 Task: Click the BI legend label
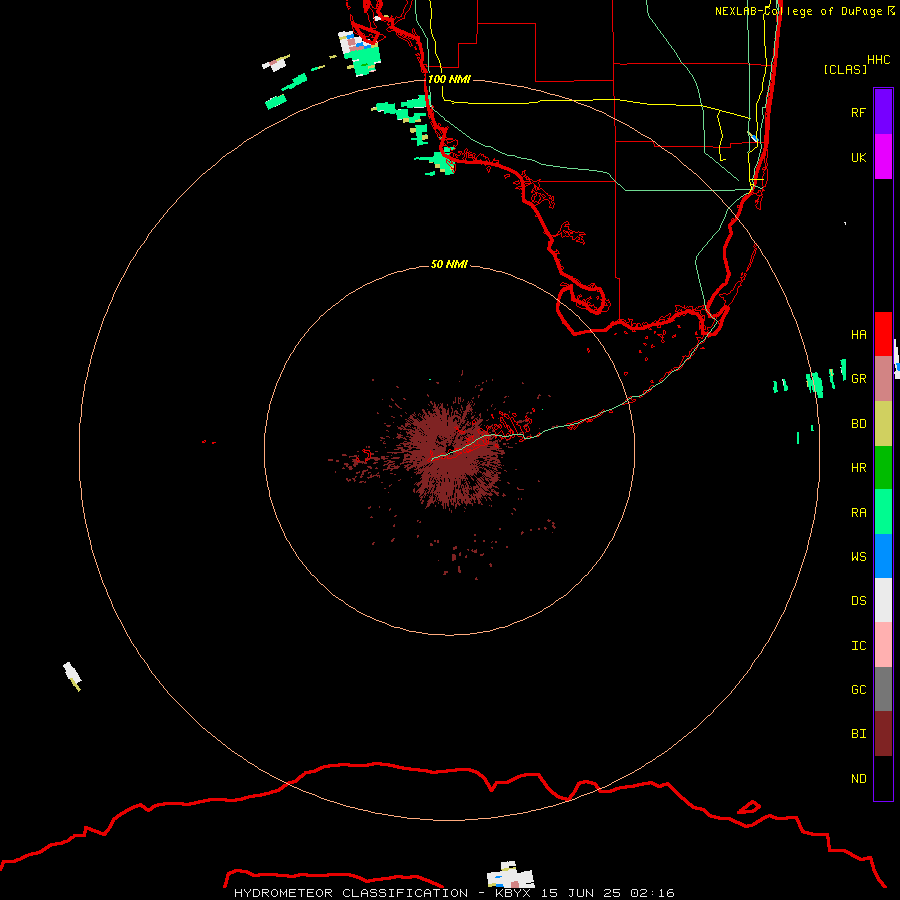(858, 734)
